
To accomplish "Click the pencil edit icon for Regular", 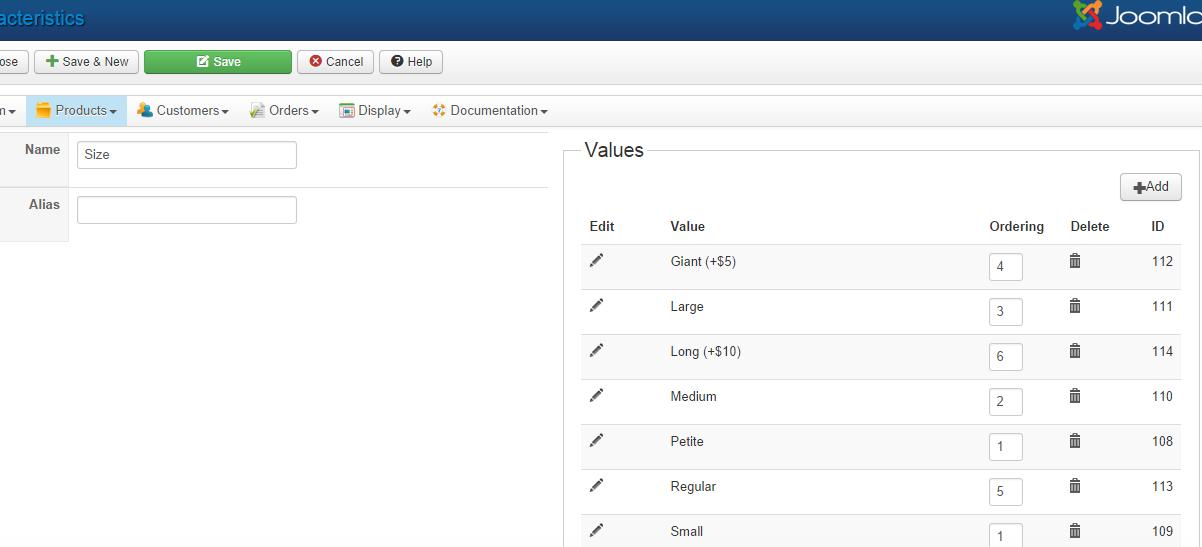I will (597, 486).
